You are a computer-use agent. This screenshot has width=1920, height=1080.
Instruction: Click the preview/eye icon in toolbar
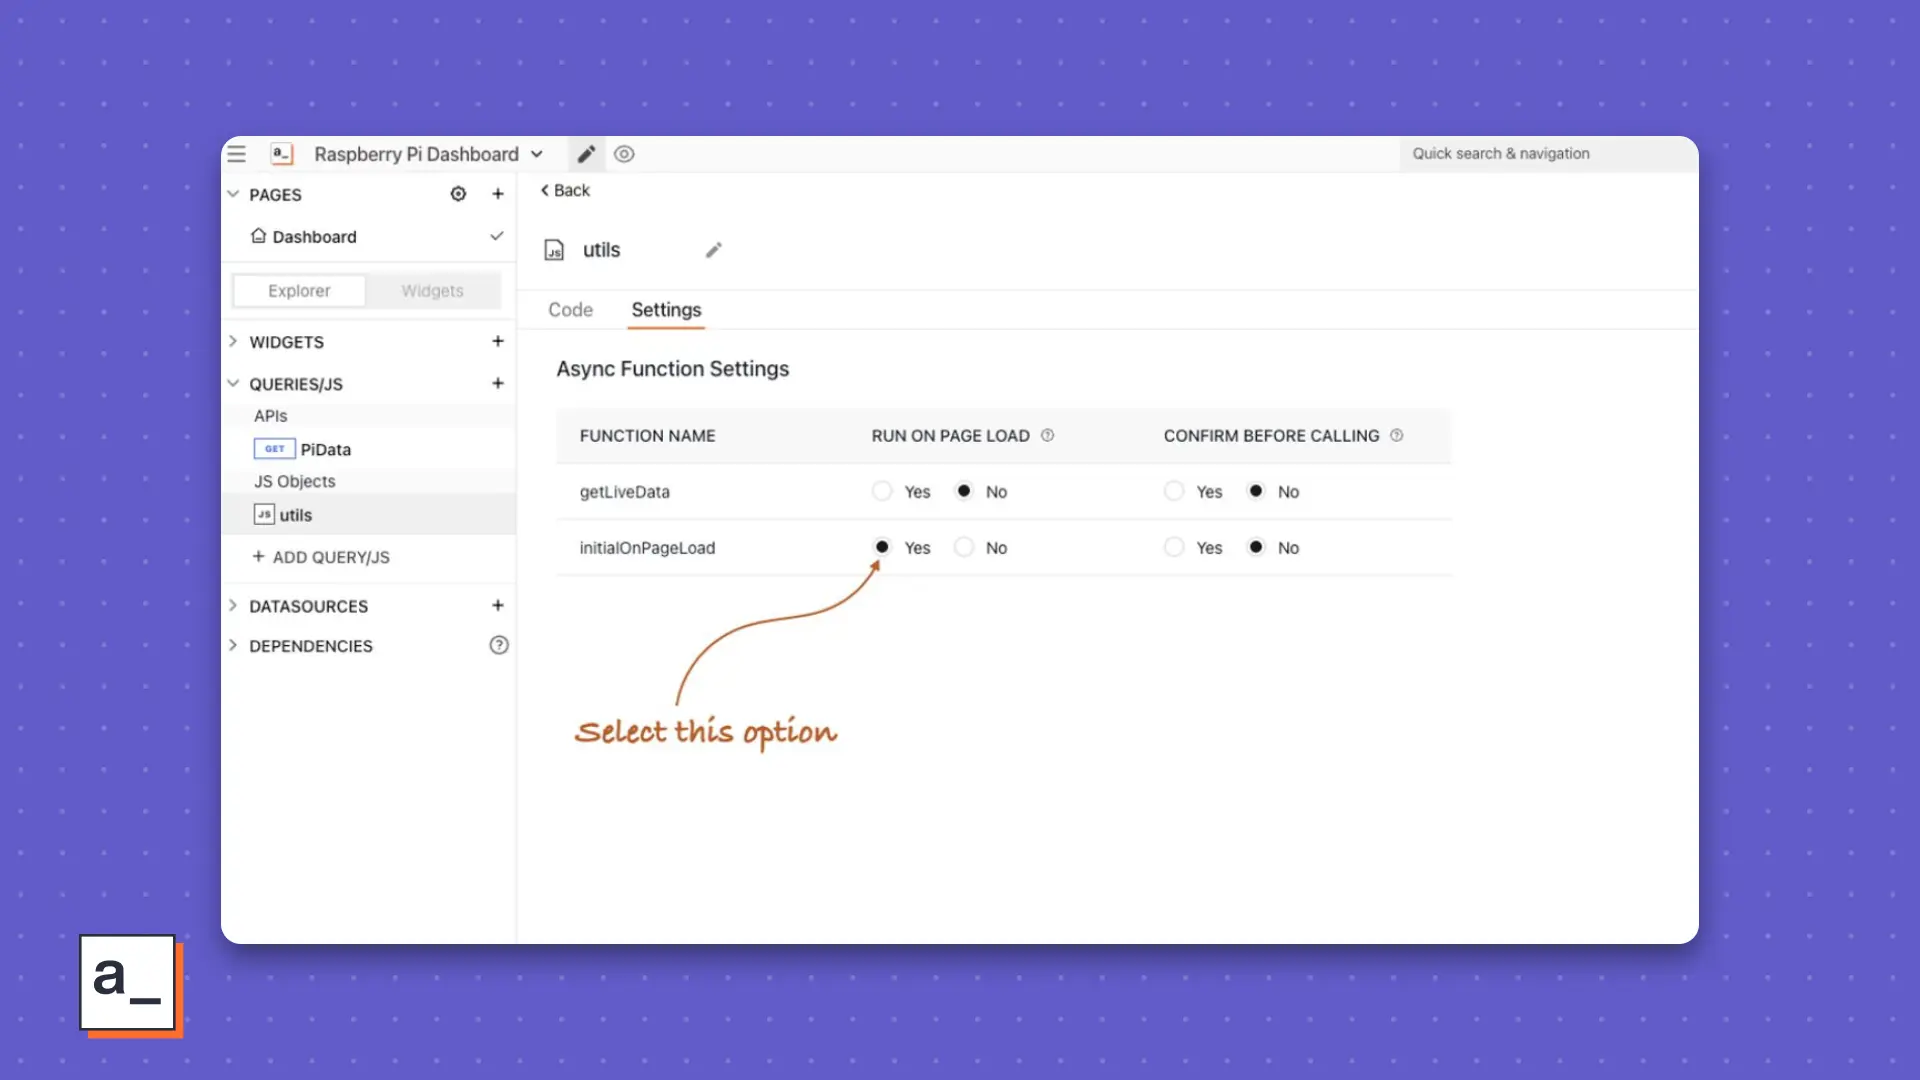click(624, 153)
